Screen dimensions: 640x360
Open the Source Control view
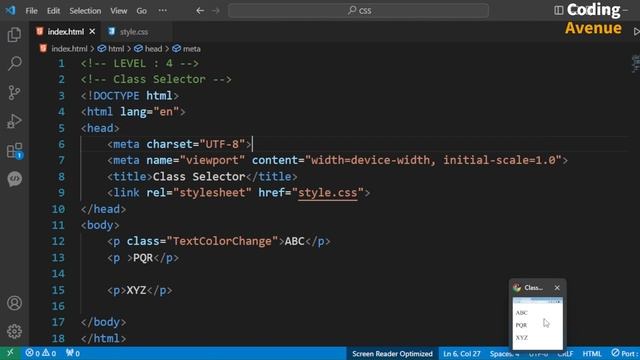pyautogui.click(x=14, y=93)
